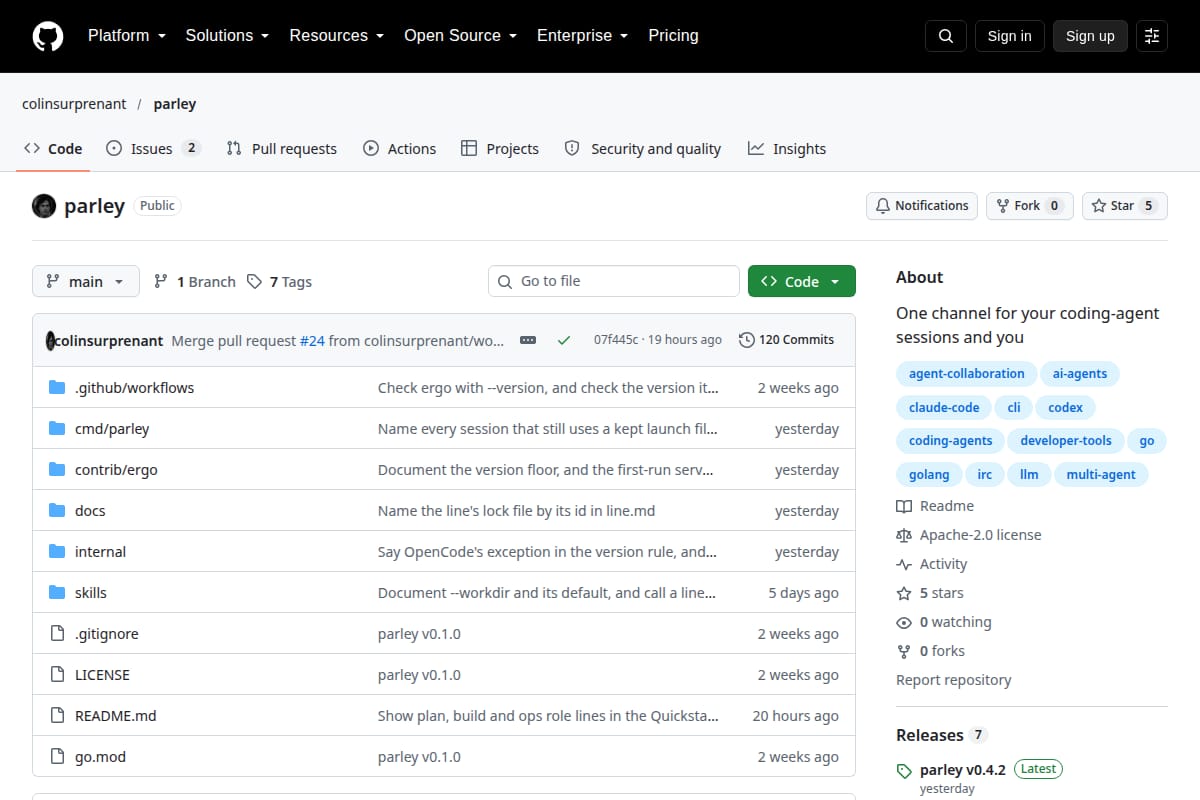Open the coding-agents topic tag

[950, 440]
